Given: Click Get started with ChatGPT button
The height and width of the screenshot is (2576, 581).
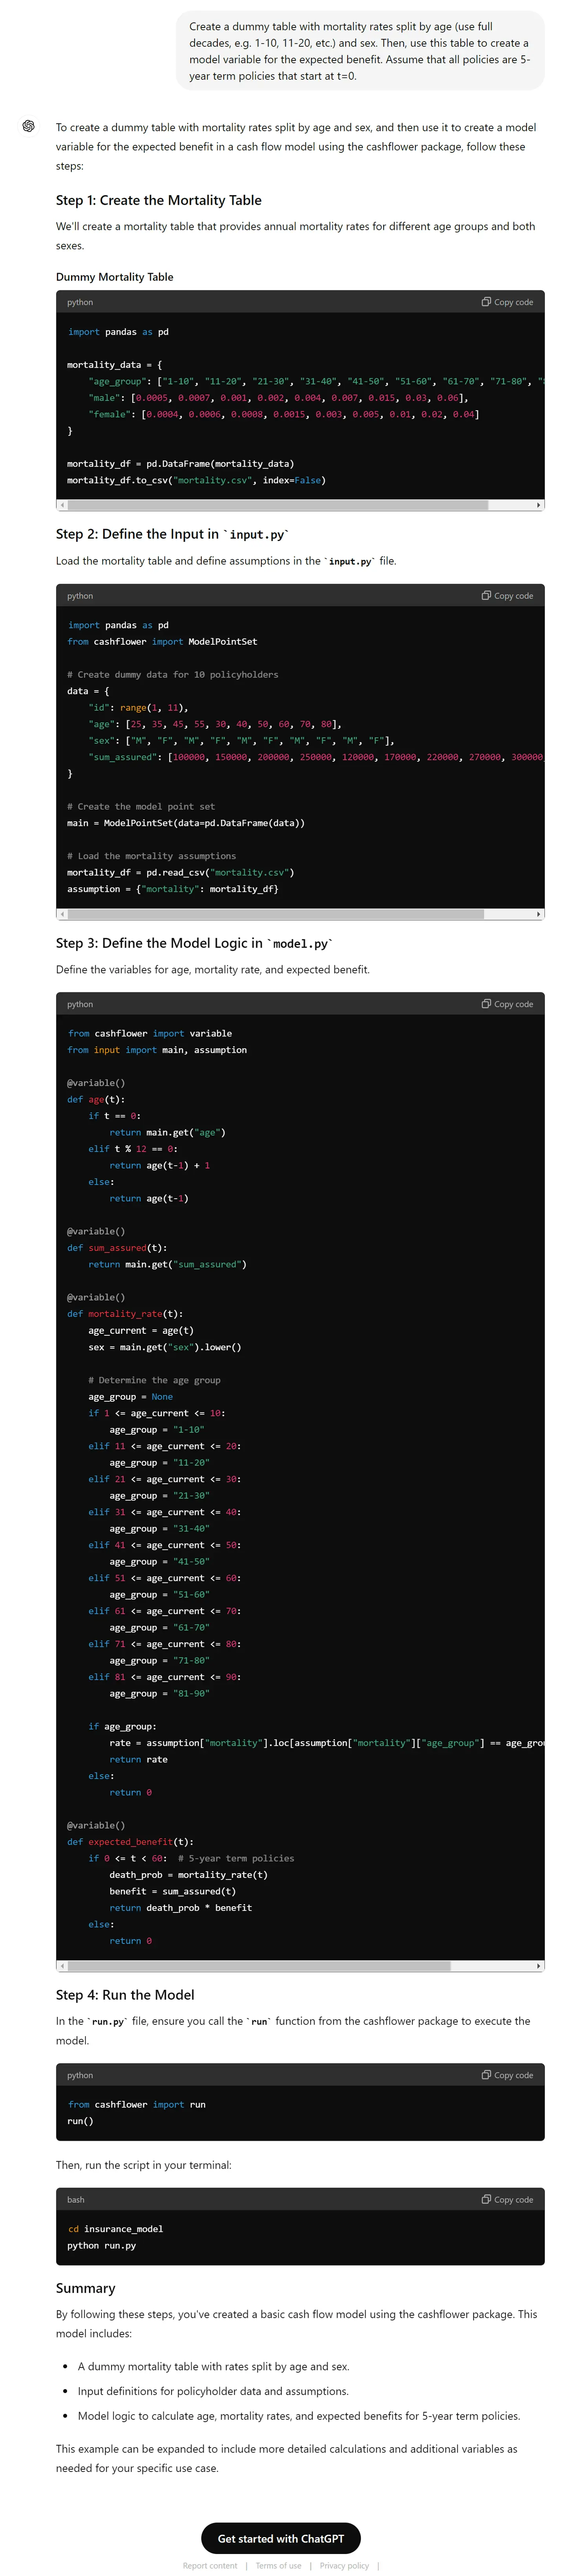Looking at the screenshot, I should coord(281,2538).
